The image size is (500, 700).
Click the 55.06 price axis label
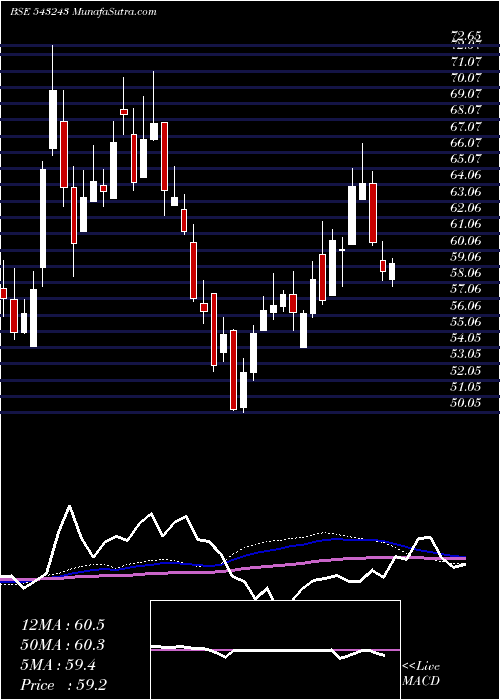click(466, 321)
